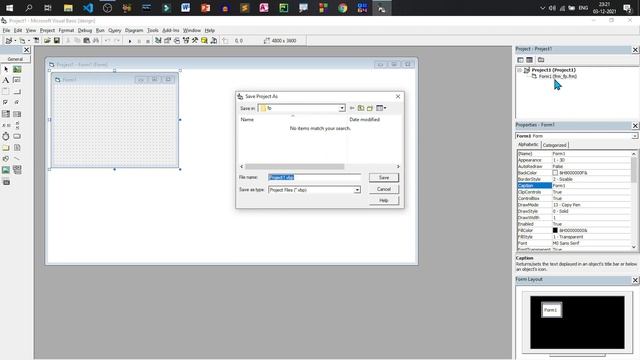Create new folder in Save Project dialog

coord(370,108)
